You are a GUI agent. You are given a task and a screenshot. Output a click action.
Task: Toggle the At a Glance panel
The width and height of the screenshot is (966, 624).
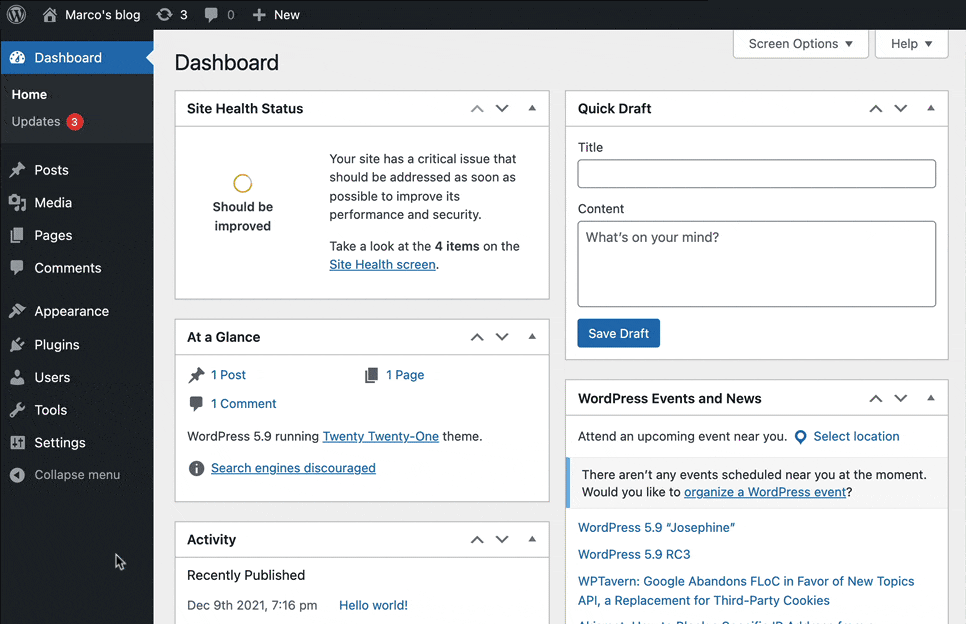click(532, 337)
